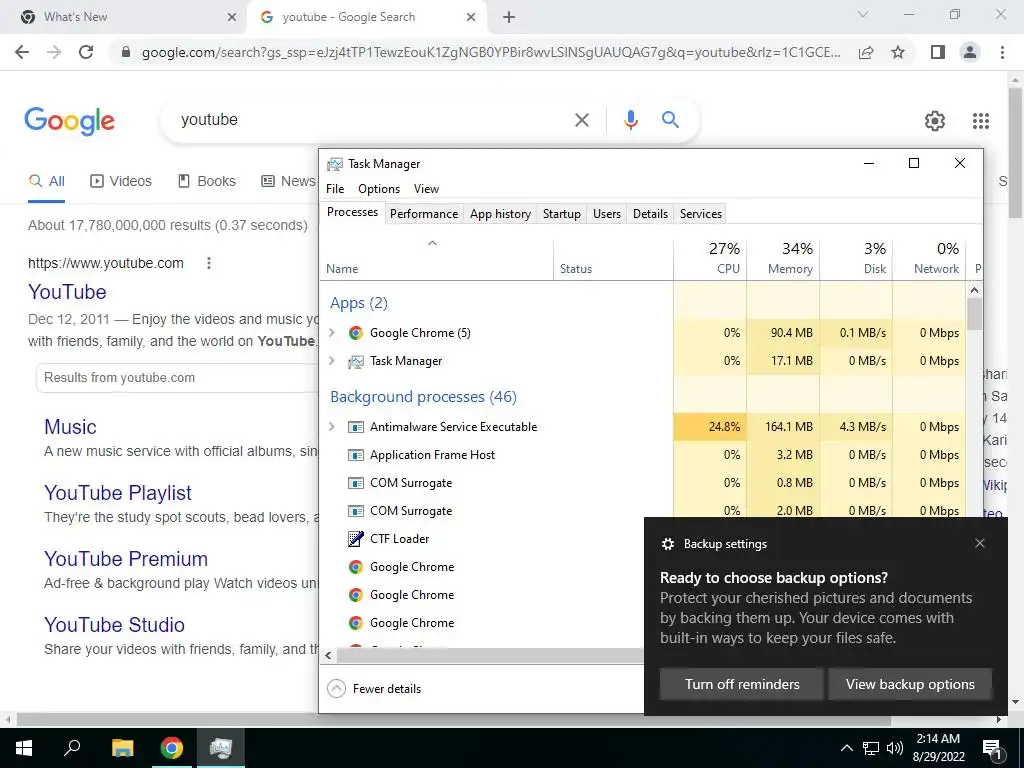Open the Options menu in Task Manager

379,189
